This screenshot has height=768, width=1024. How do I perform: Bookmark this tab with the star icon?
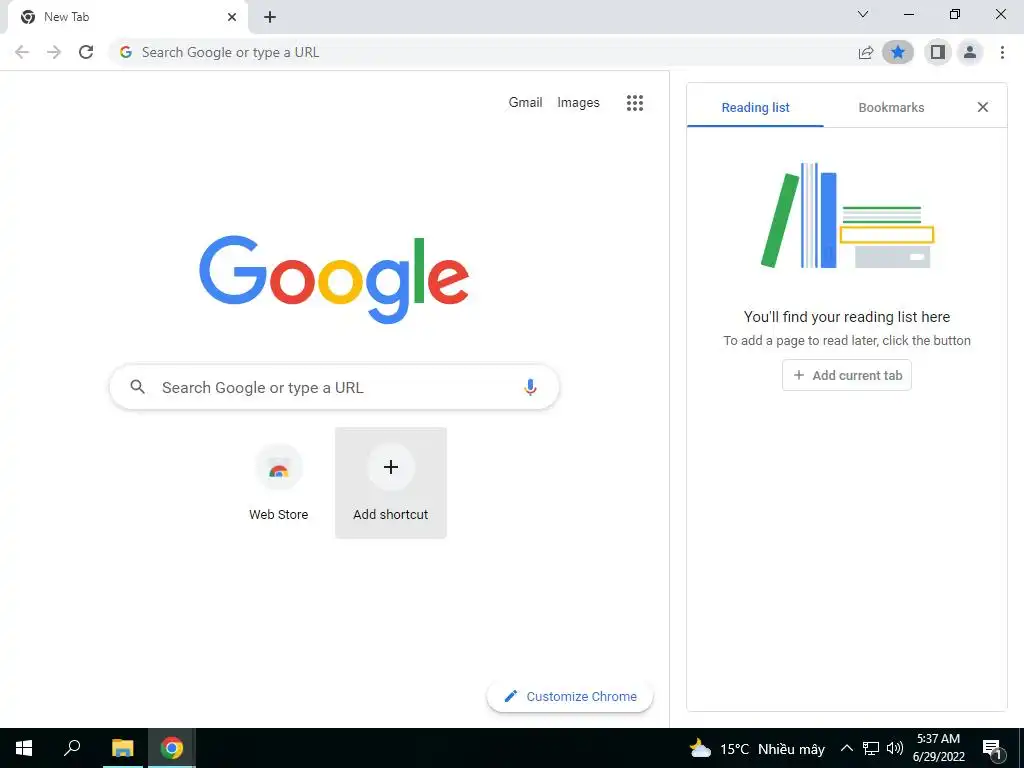898,52
